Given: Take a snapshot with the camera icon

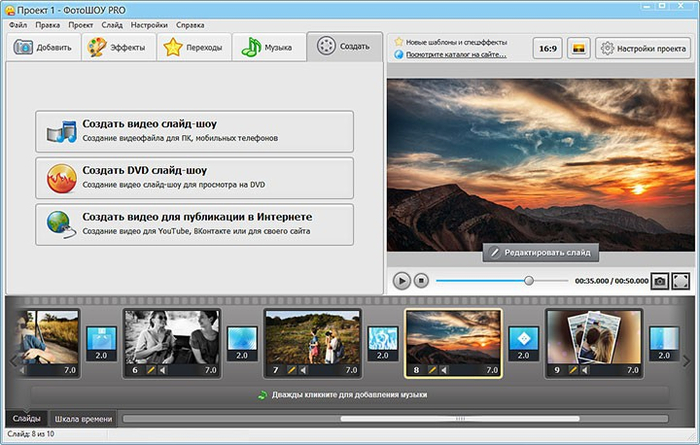Looking at the screenshot, I should click(660, 281).
